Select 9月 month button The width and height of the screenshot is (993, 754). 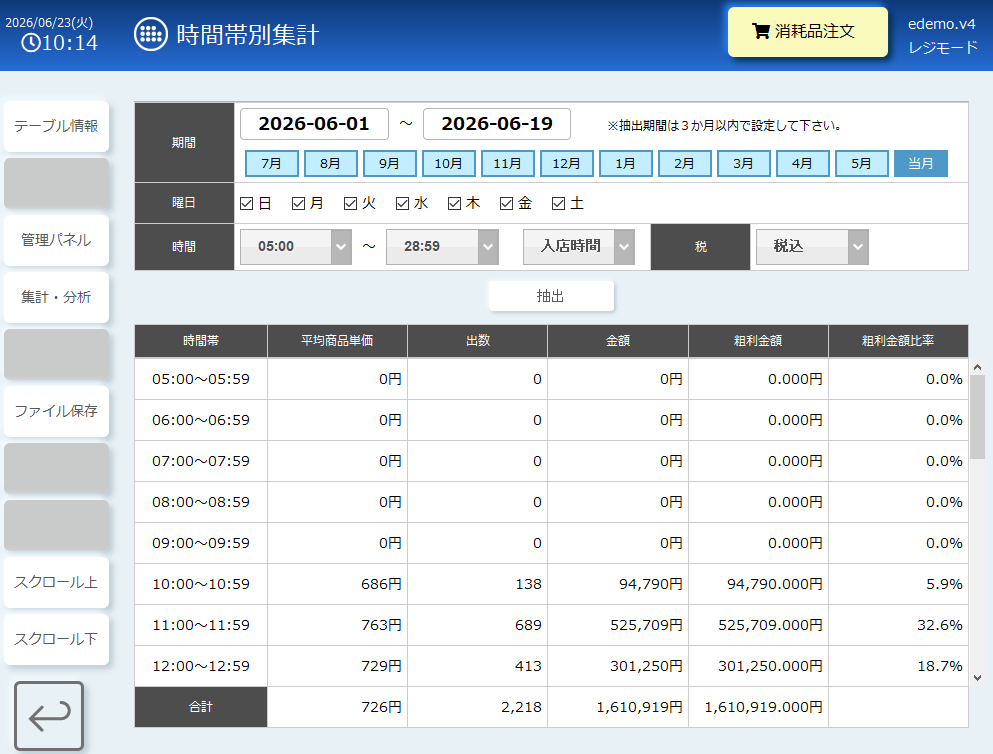coord(389,163)
